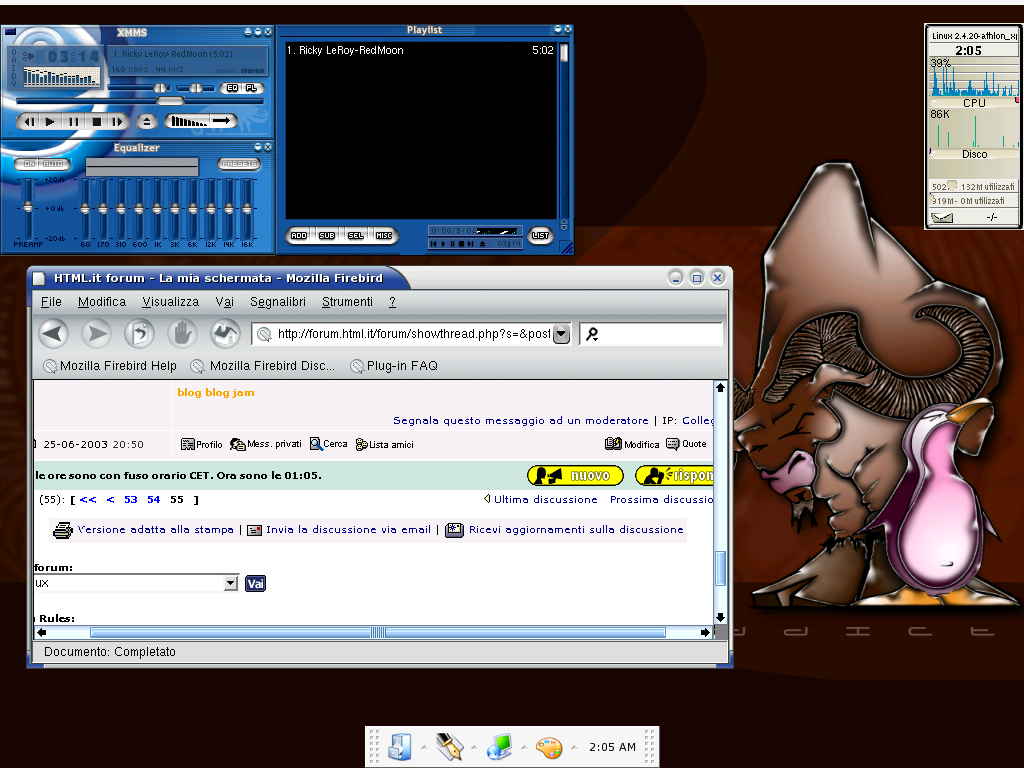Click the 60 Hz equalizer band slider
1024x768 pixels.
point(85,208)
